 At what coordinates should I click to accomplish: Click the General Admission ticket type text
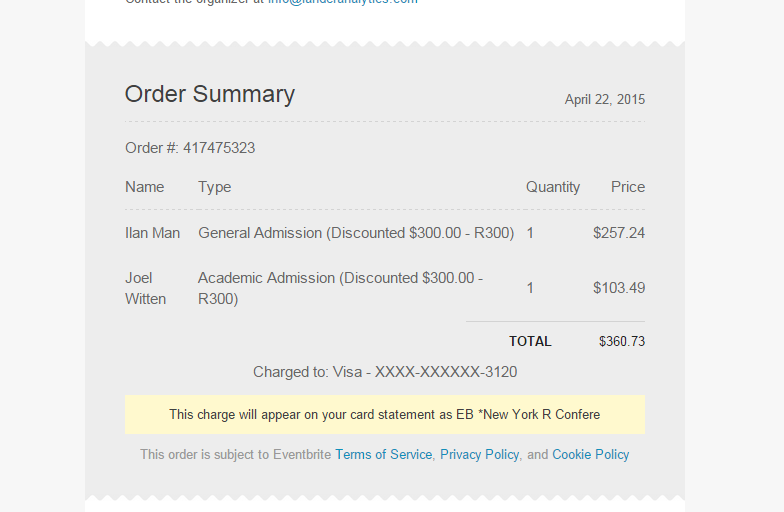click(x=356, y=233)
